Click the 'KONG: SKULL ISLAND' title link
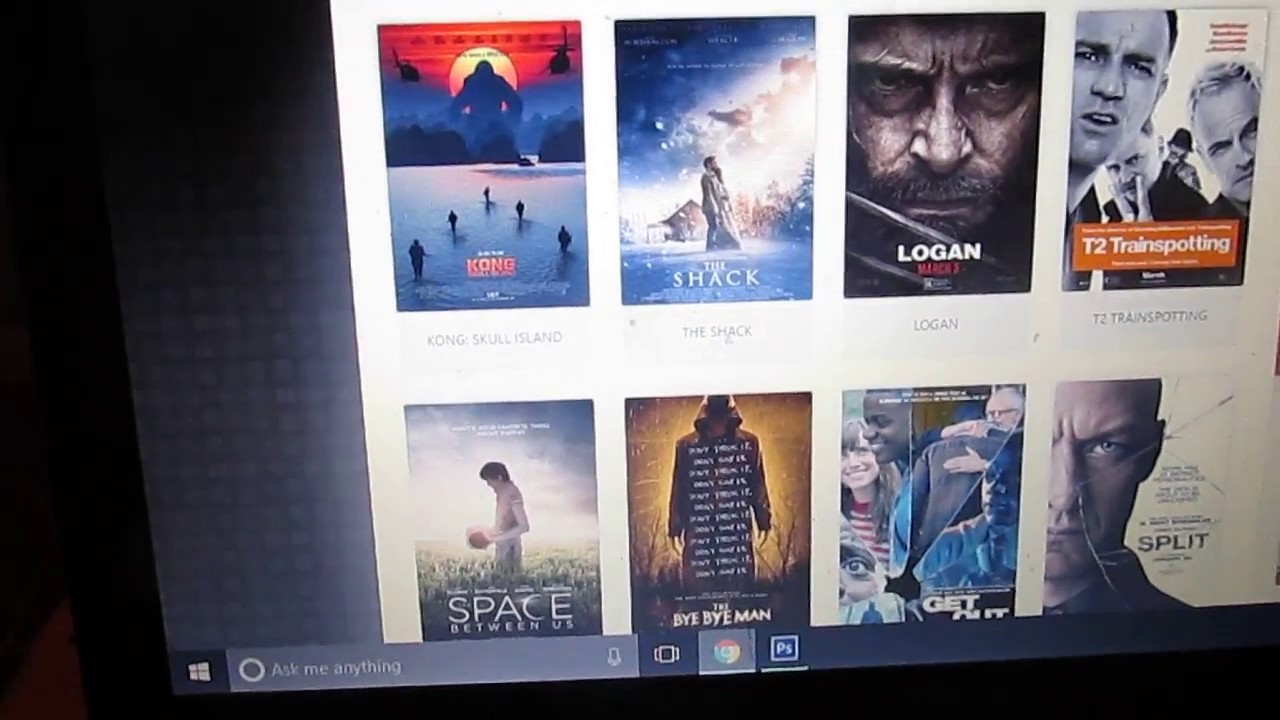This screenshot has height=720, width=1280. tap(494, 339)
